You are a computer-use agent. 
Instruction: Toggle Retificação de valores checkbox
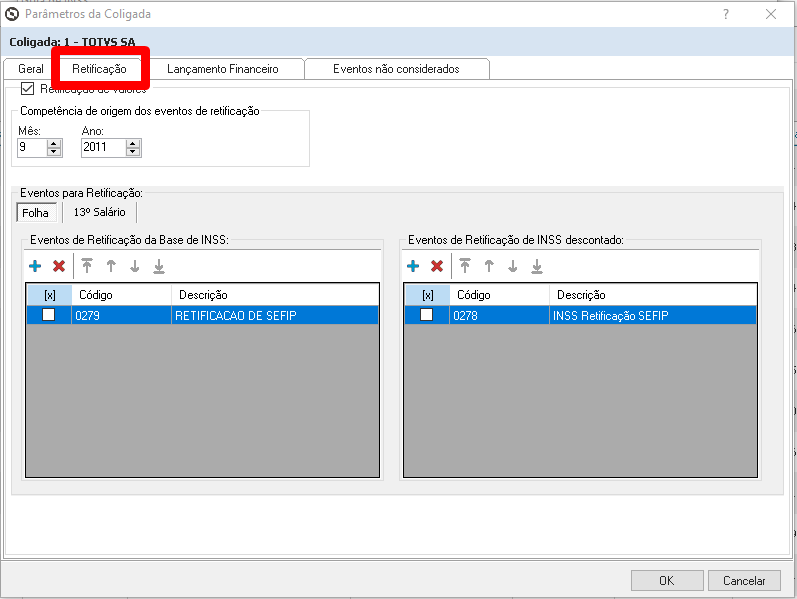(x=27, y=88)
